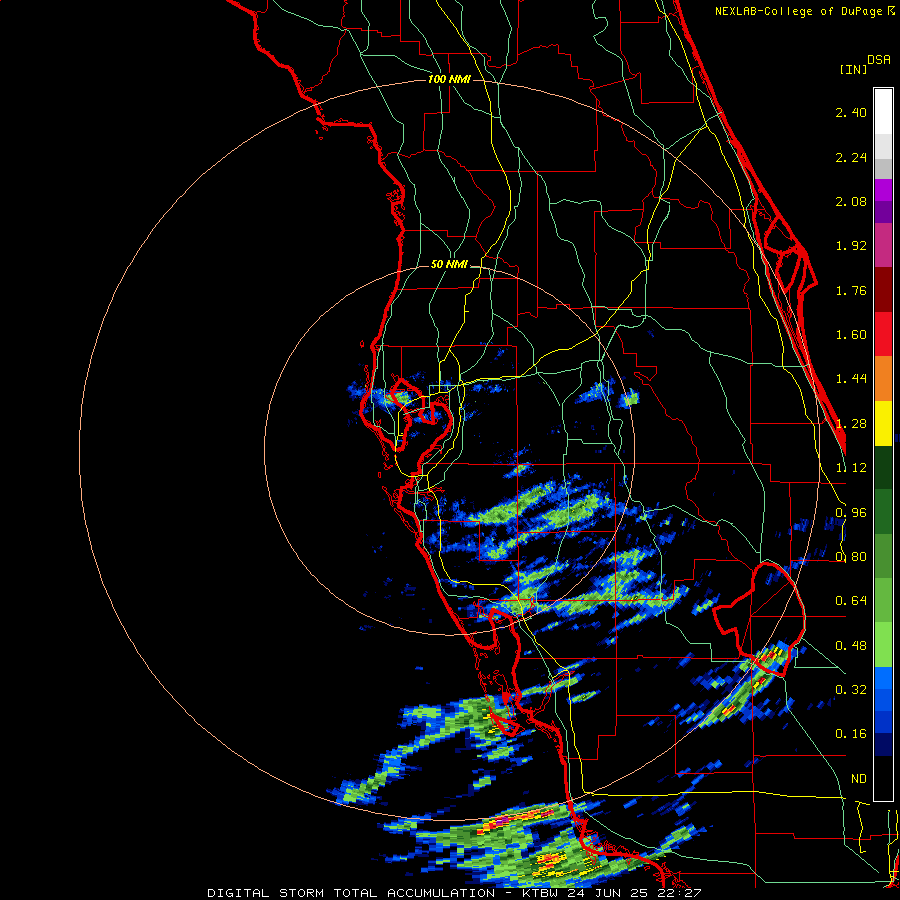
Task: Click the 0.32 legend value
Action: click(x=851, y=690)
